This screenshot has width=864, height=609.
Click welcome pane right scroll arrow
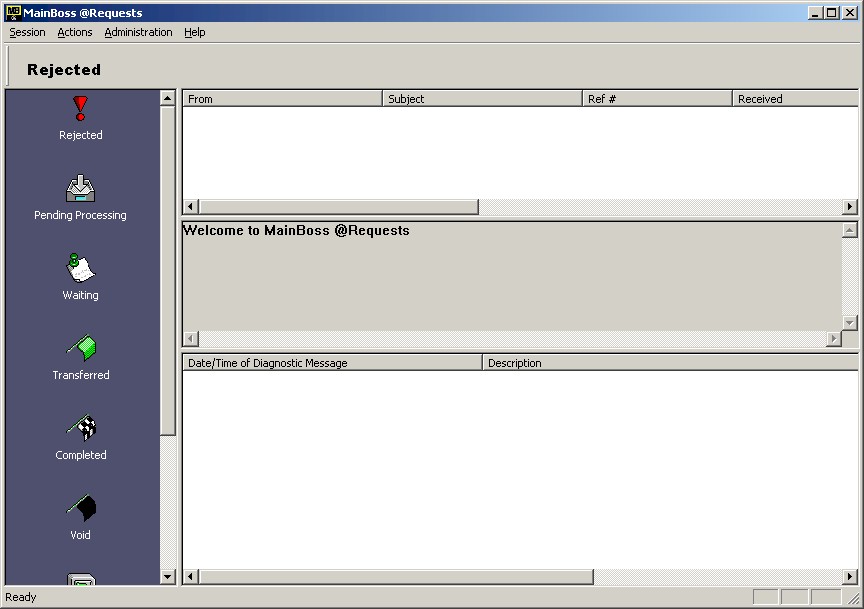[x=834, y=338]
